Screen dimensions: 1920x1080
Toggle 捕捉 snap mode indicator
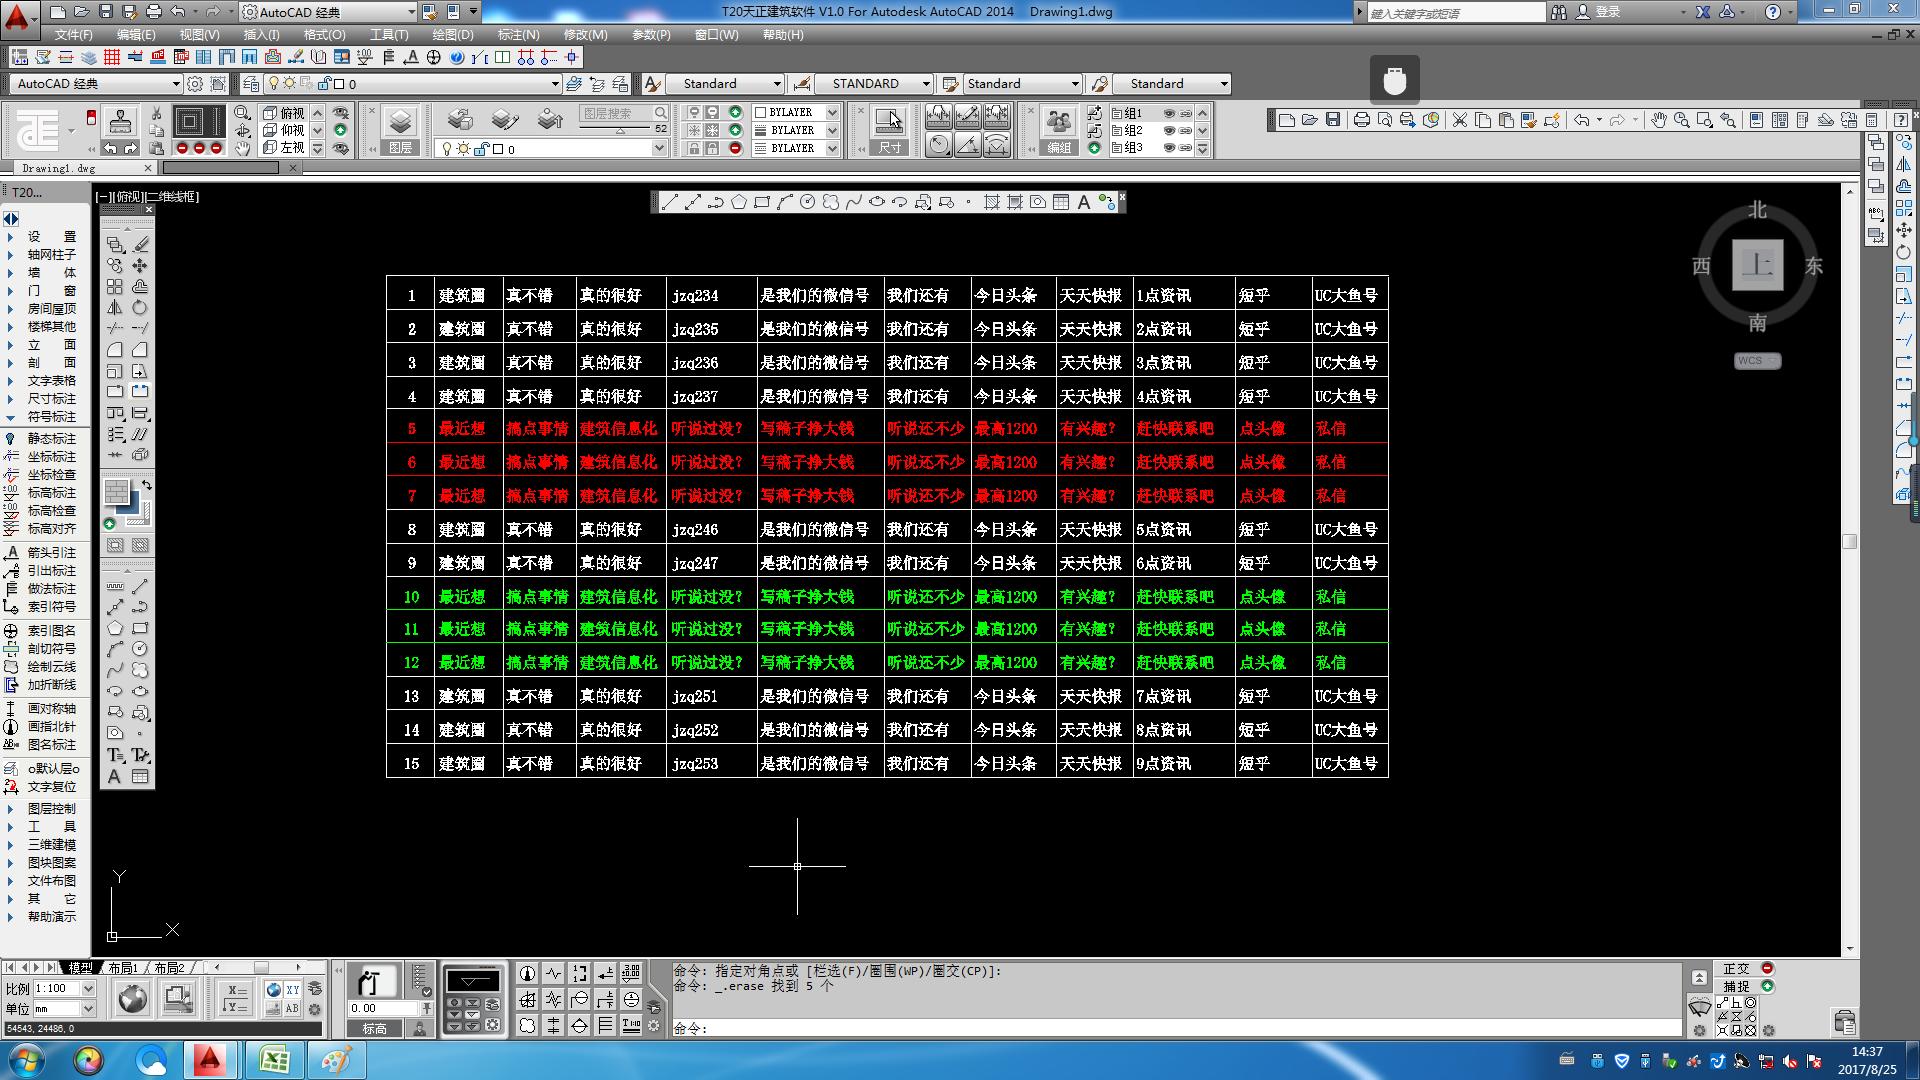1737,987
